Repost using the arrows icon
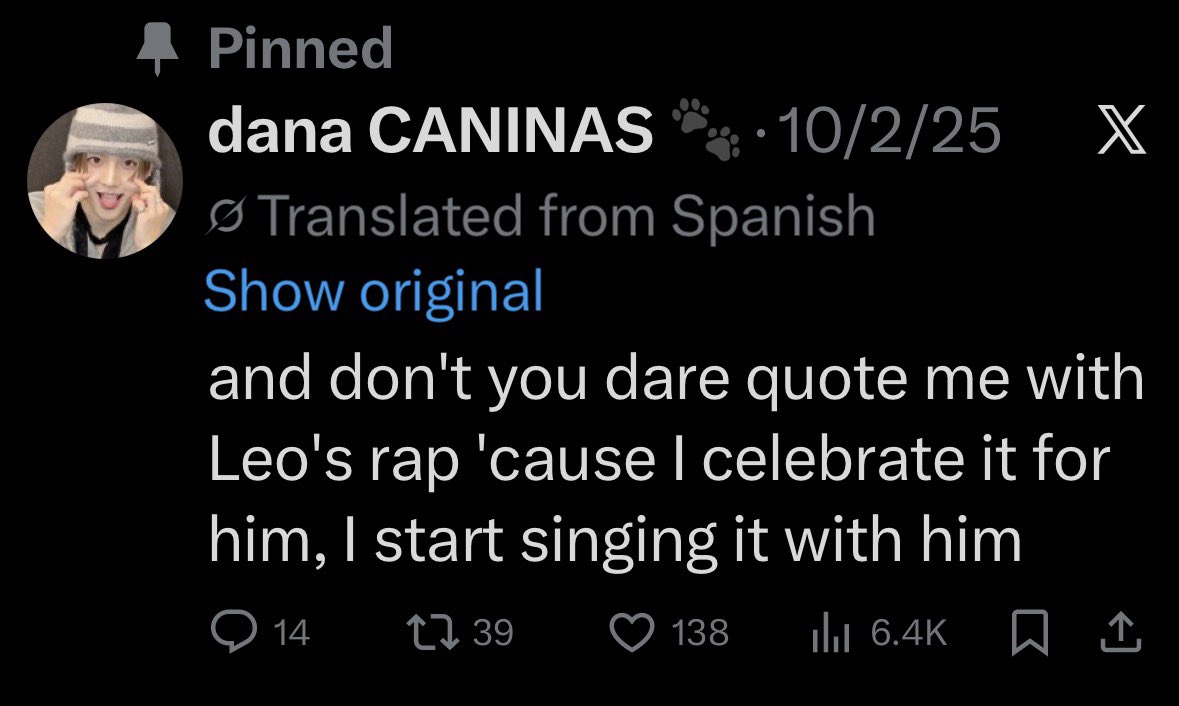Image resolution: width=1179 pixels, height=706 pixels. [x=432, y=632]
